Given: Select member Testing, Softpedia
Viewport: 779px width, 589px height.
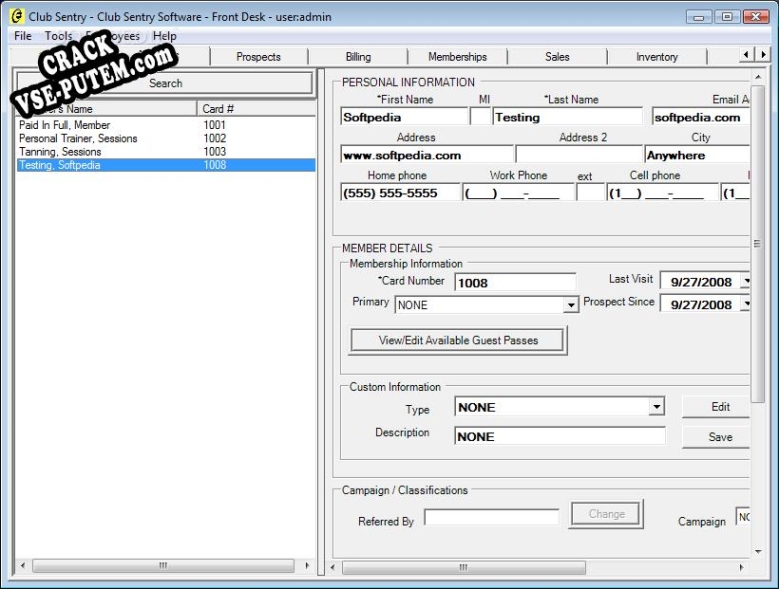Looking at the screenshot, I should pyautogui.click(x=165, y=165).
